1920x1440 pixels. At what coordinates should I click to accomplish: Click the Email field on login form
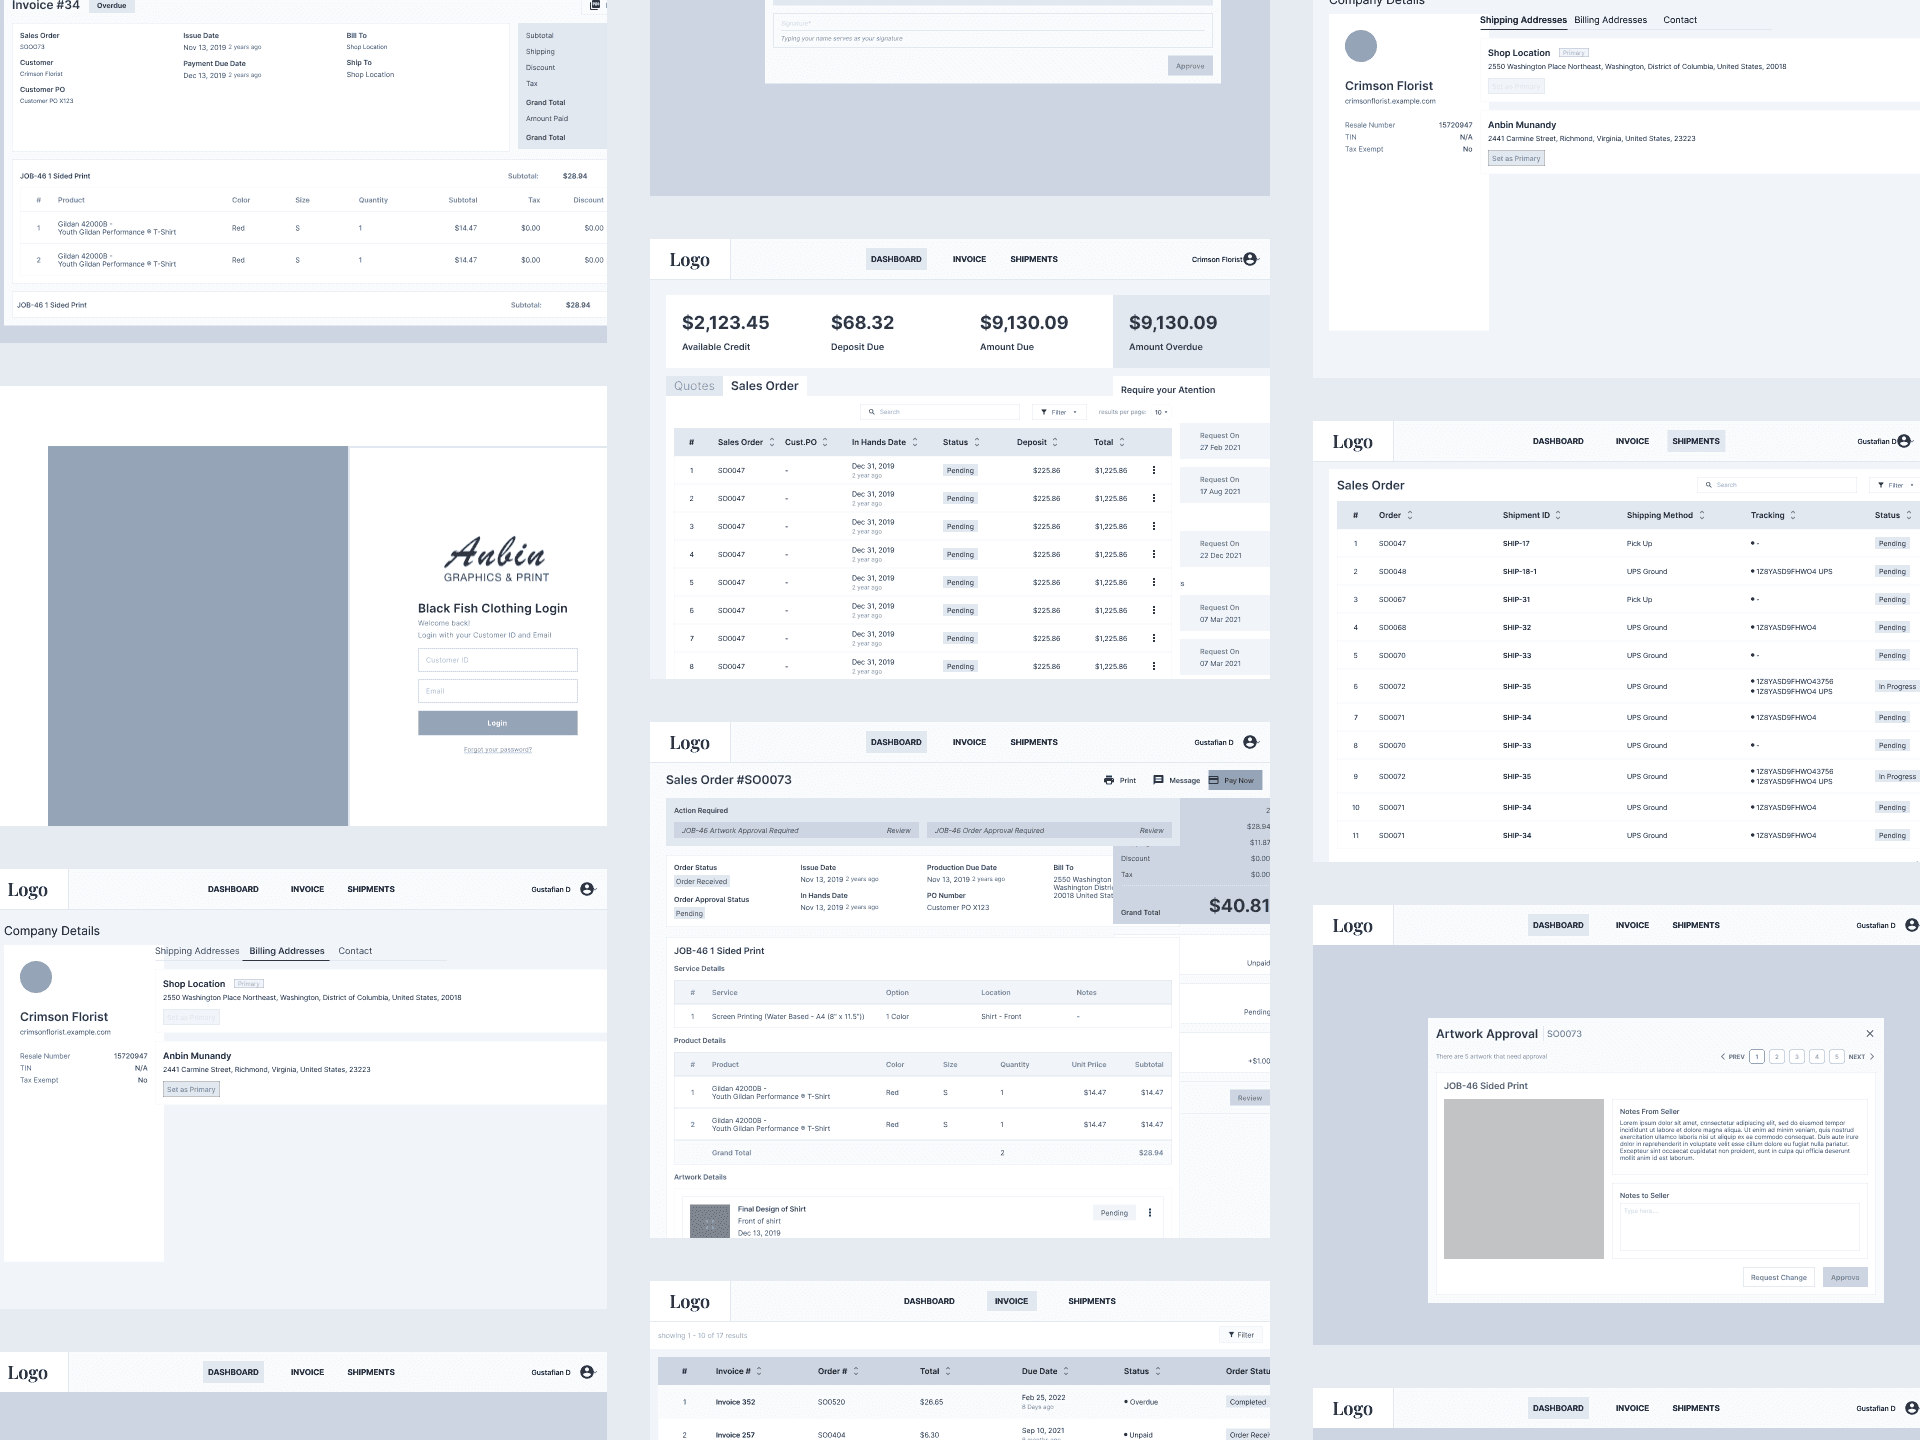click(498, 691)
